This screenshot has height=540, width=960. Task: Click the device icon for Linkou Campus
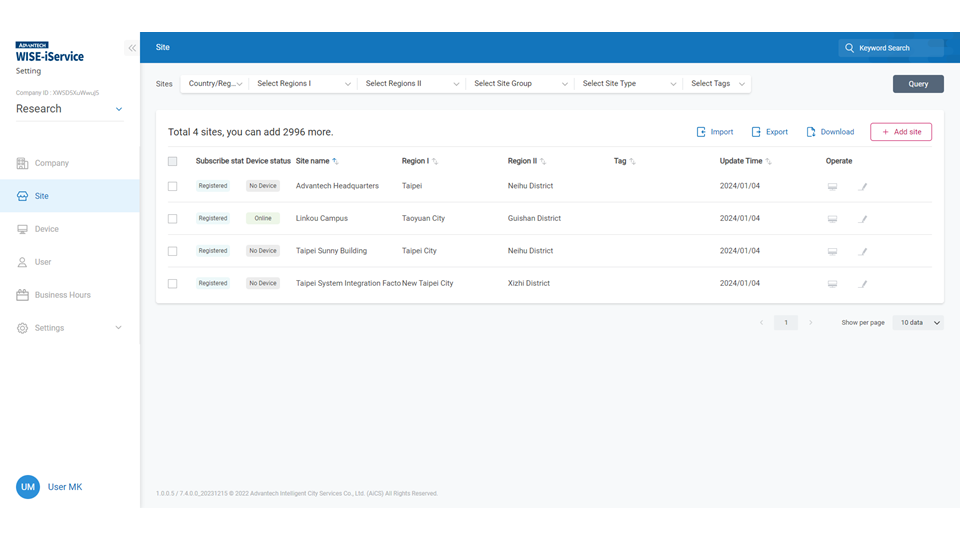(832, 219)
